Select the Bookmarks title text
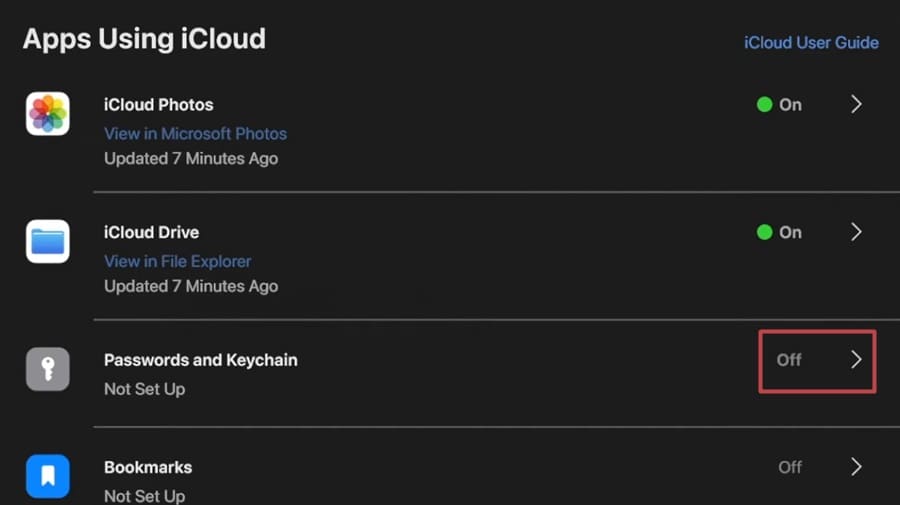The height and width of the screenshot is (505, 900). point(148,467)
